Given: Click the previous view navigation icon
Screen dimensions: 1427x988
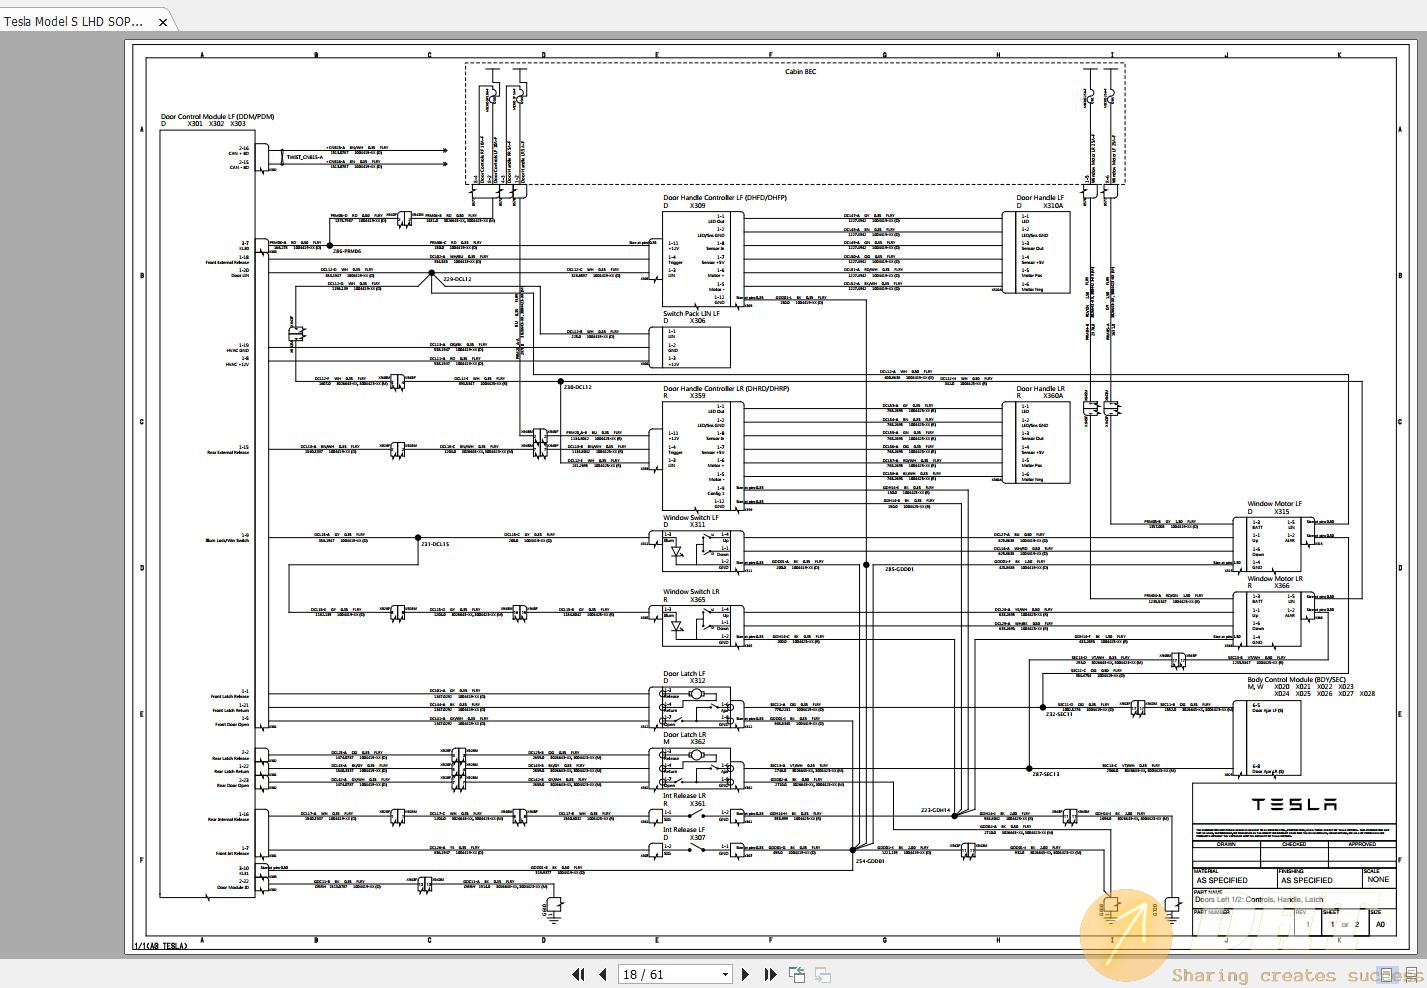Looking at the screenshot, I should (x=797, y=974).
